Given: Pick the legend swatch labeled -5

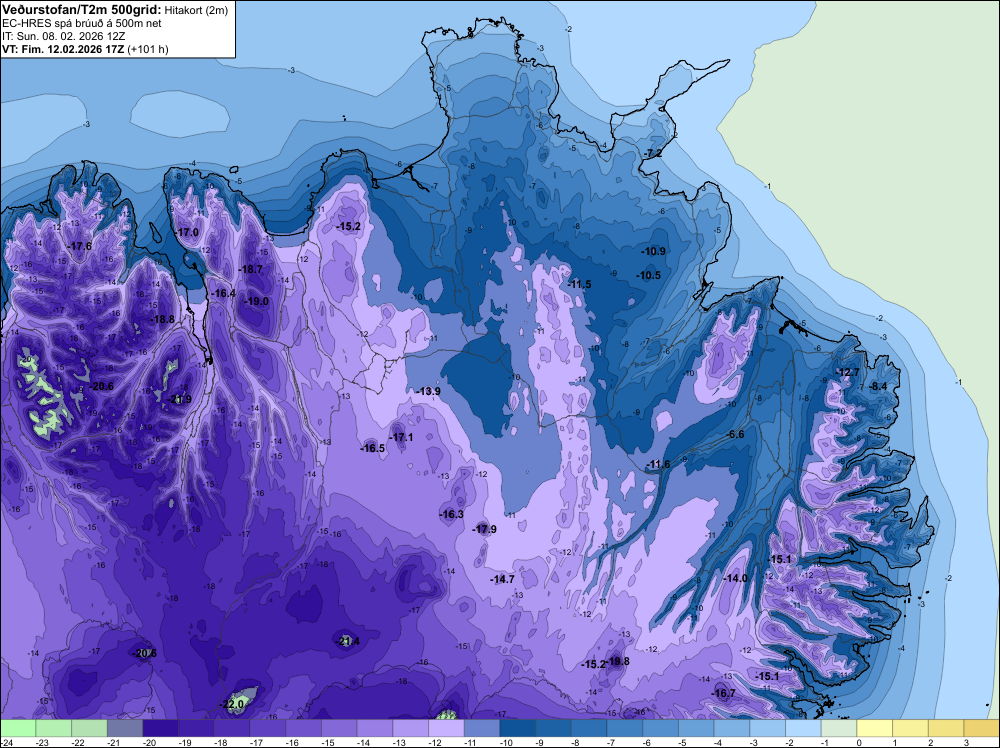Looking at the screenshot, I should 696,728.
